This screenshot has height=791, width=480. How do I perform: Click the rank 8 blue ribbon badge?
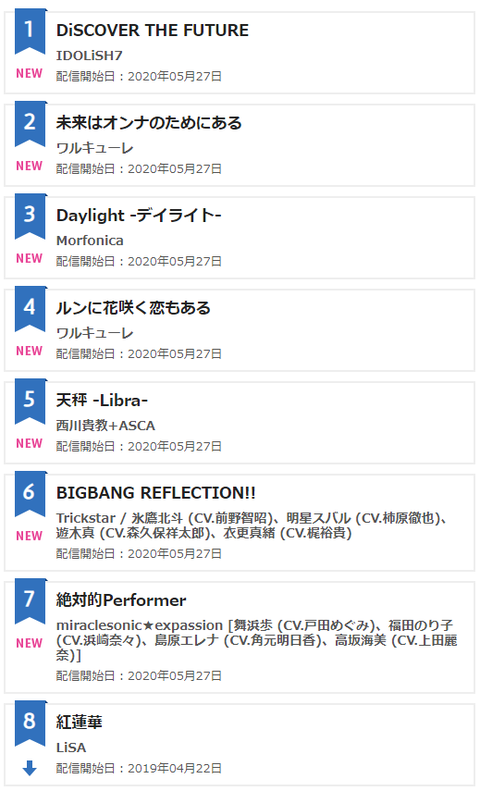pyautogui.click(x=30, y=723)
